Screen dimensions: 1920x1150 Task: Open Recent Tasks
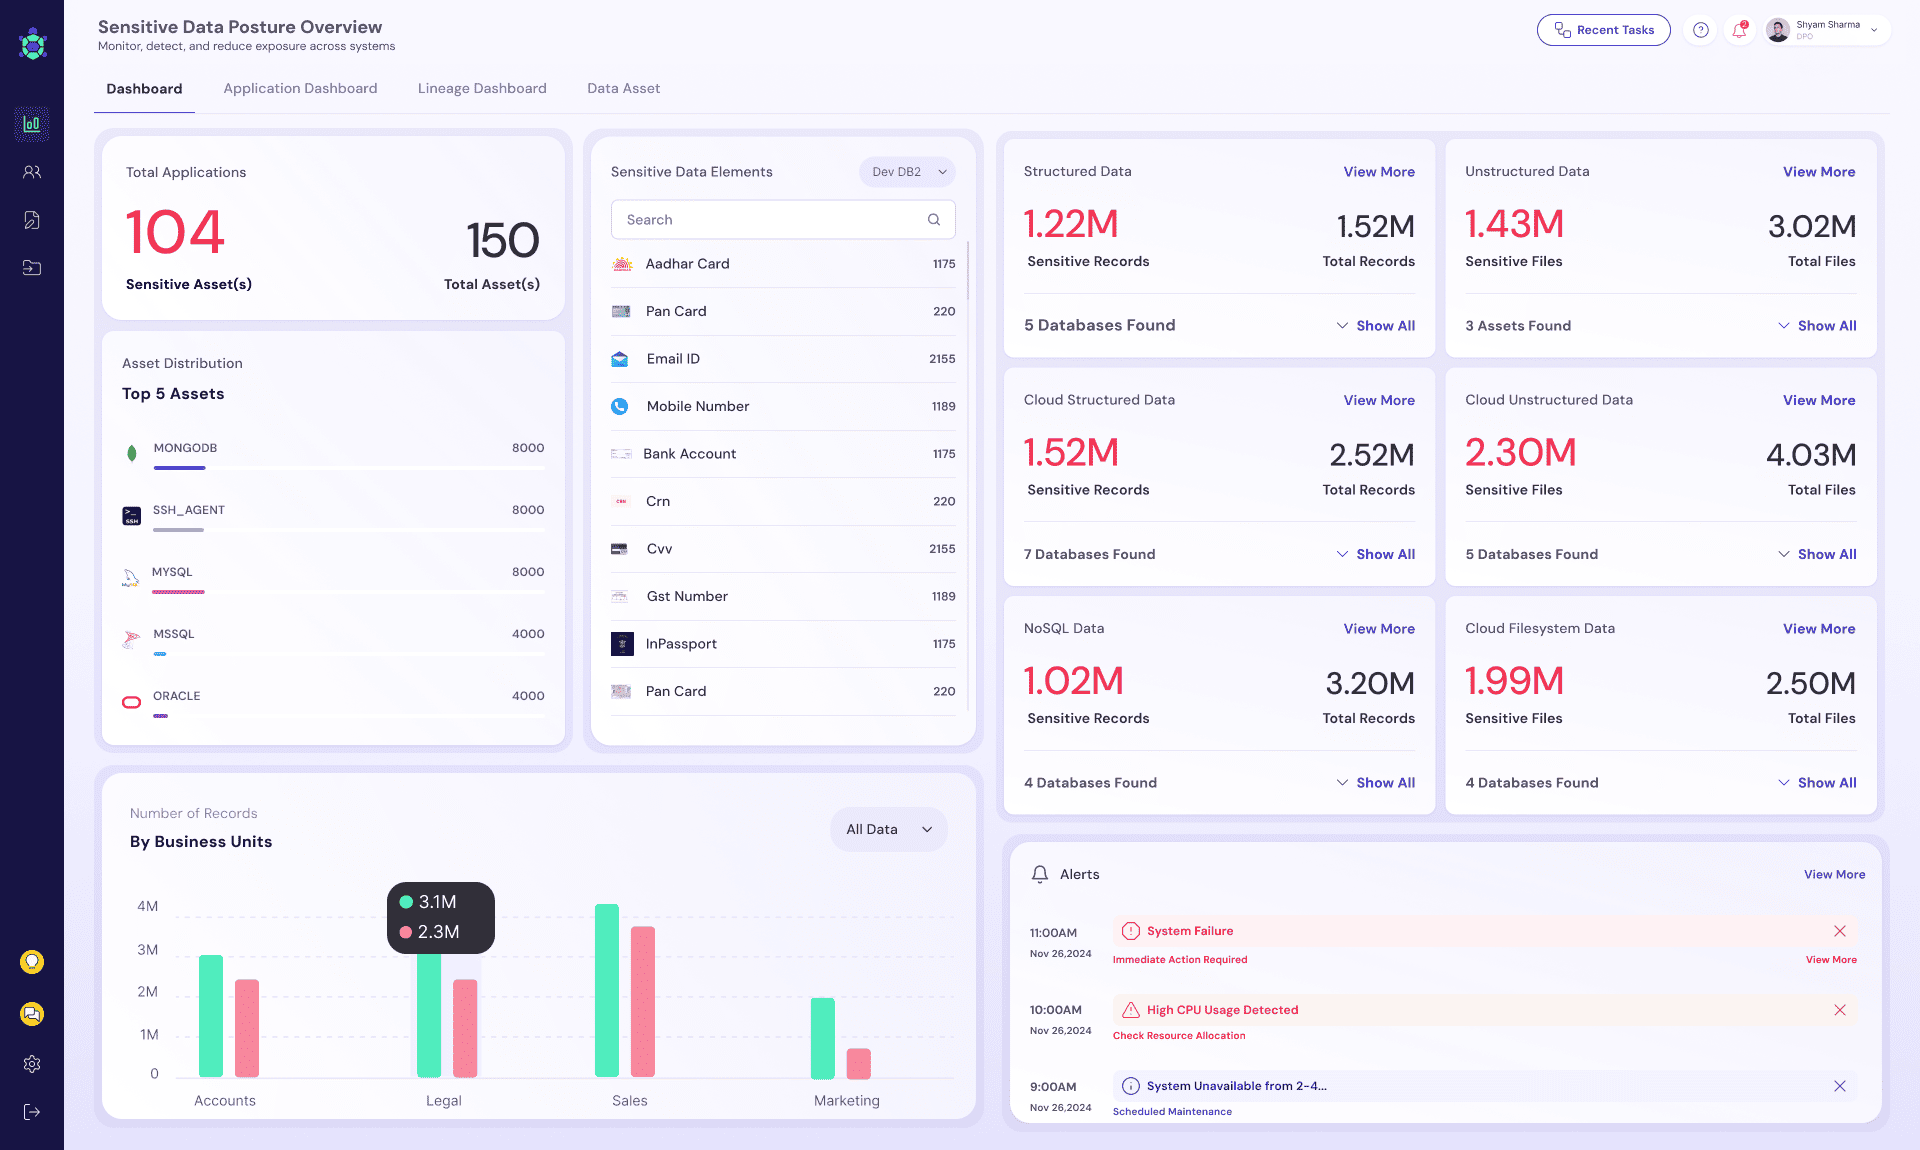(1603, 30)
